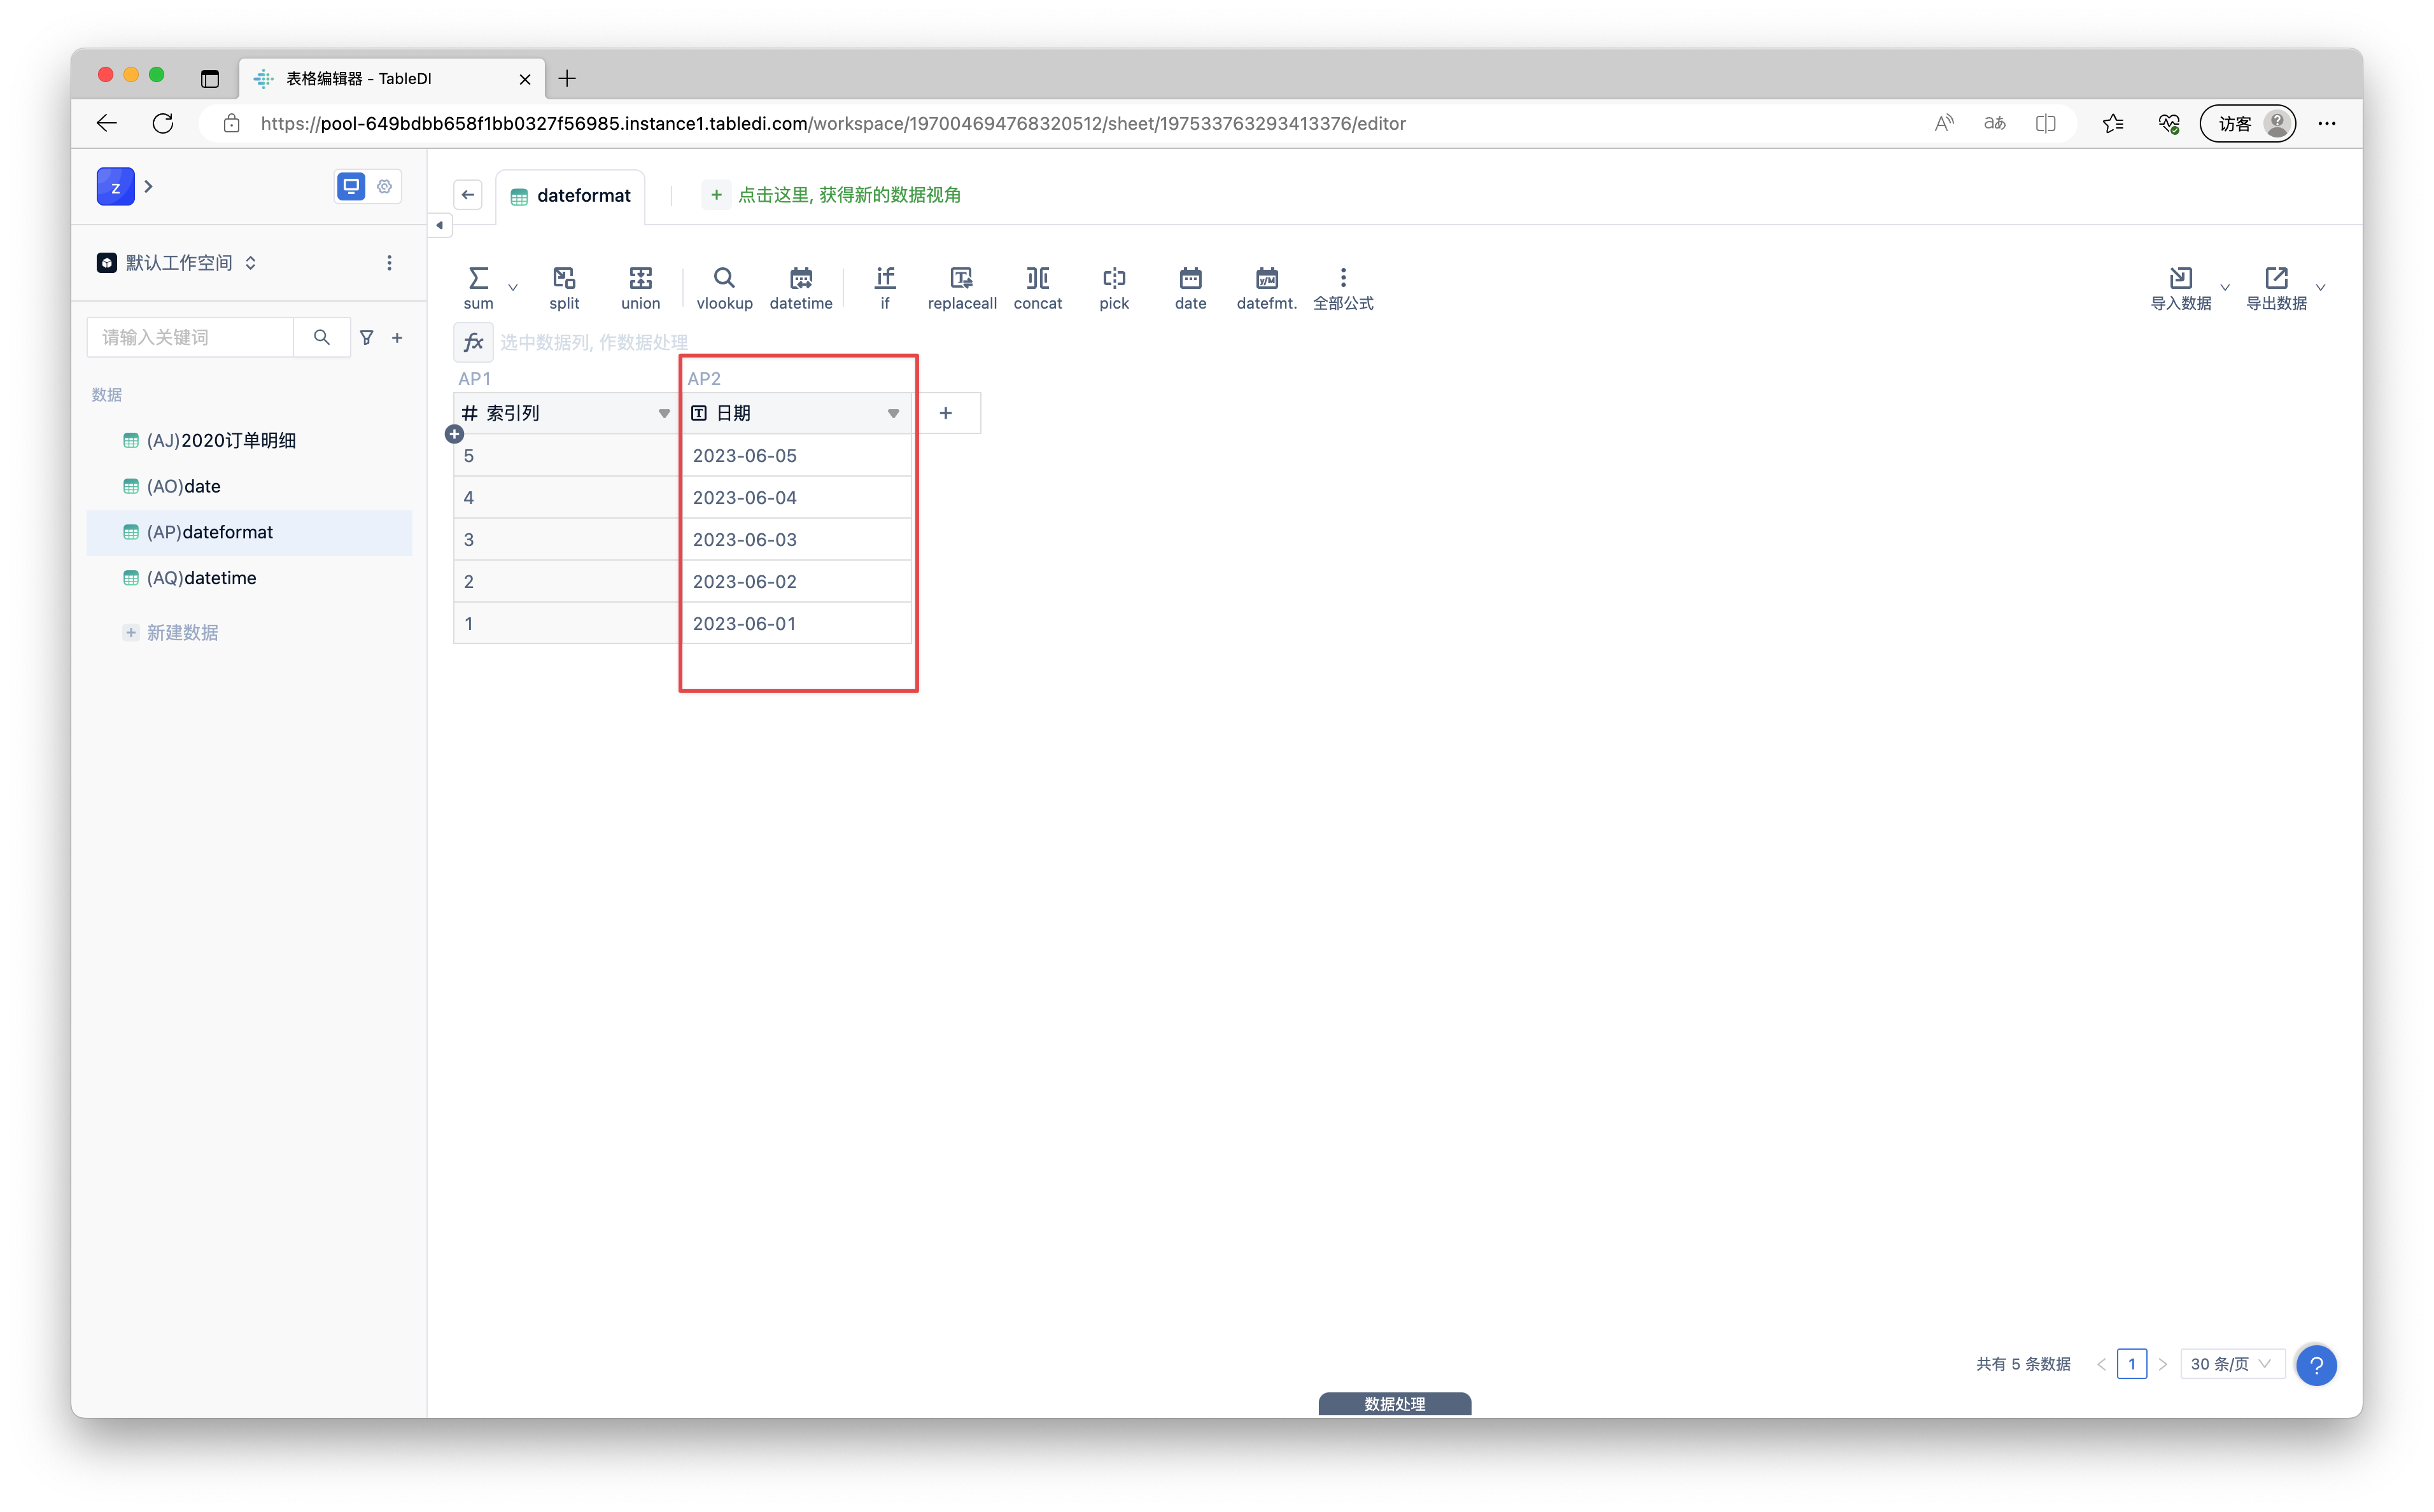This screenshot has width=2434, height=1512.
Task: Open the date formula tool
Action: point(1190,288)
